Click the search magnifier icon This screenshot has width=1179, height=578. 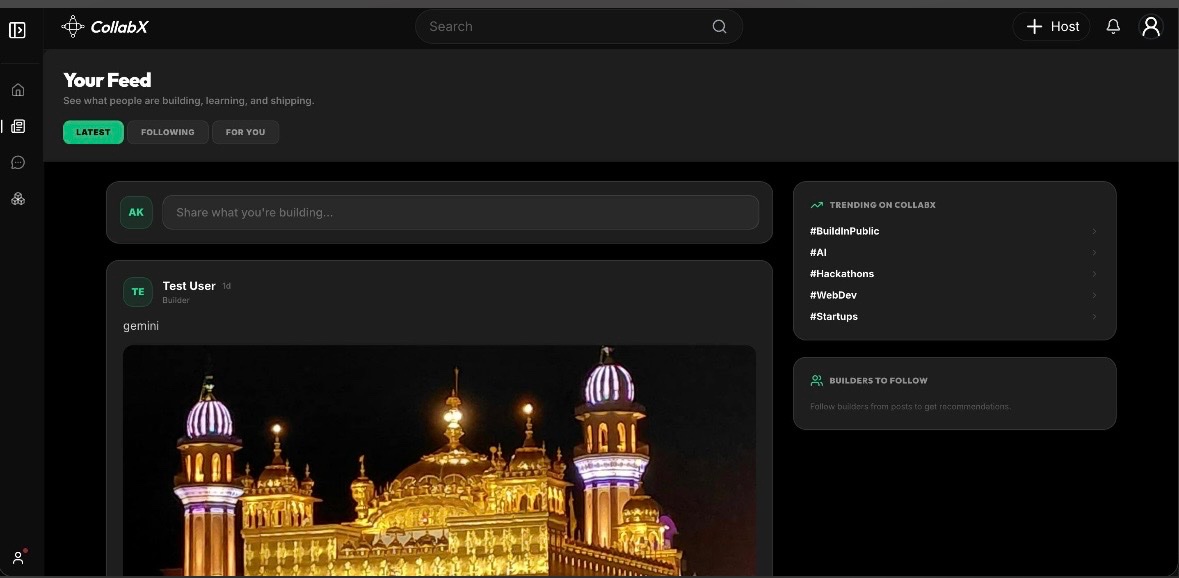click(x=720, y=27)
